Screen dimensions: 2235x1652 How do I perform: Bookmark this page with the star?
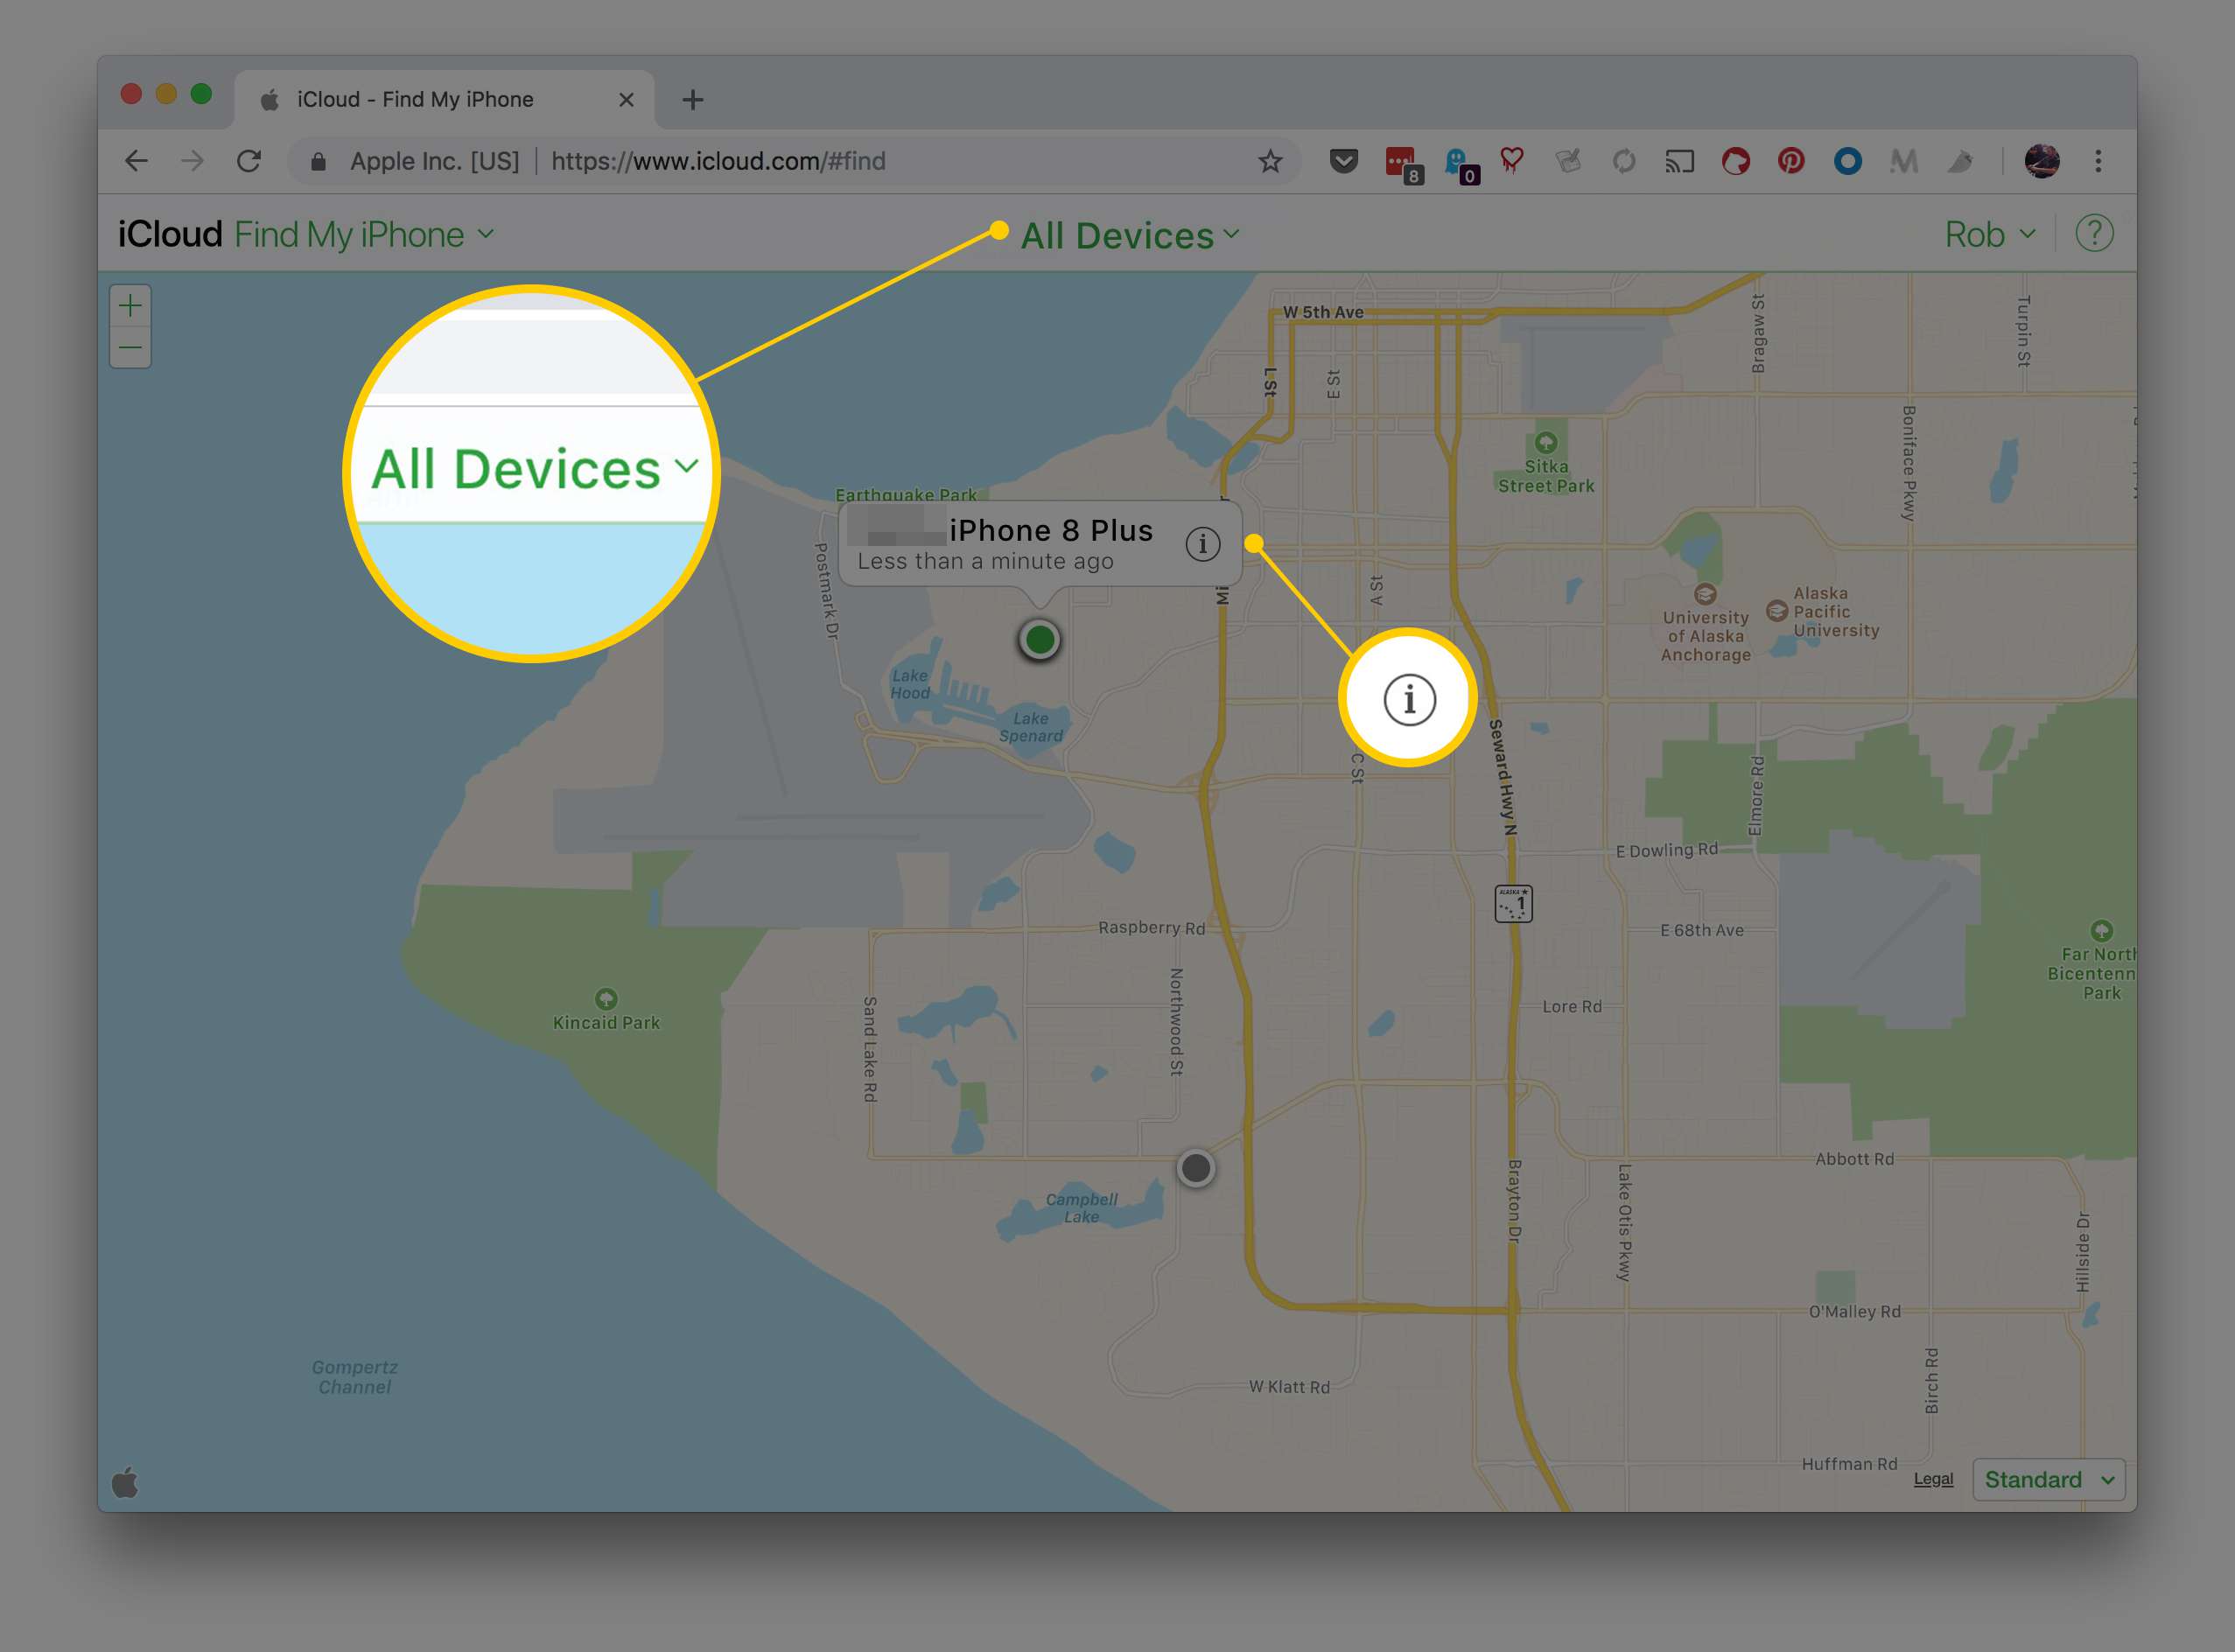1270,161
